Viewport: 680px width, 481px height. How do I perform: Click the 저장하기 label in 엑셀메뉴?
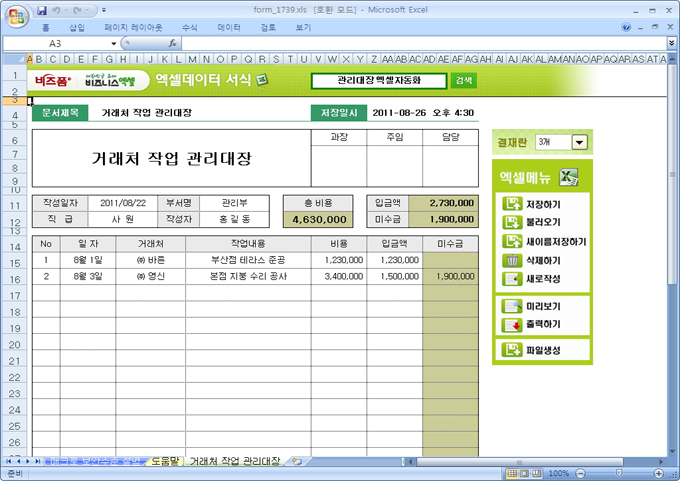[543, 204]
